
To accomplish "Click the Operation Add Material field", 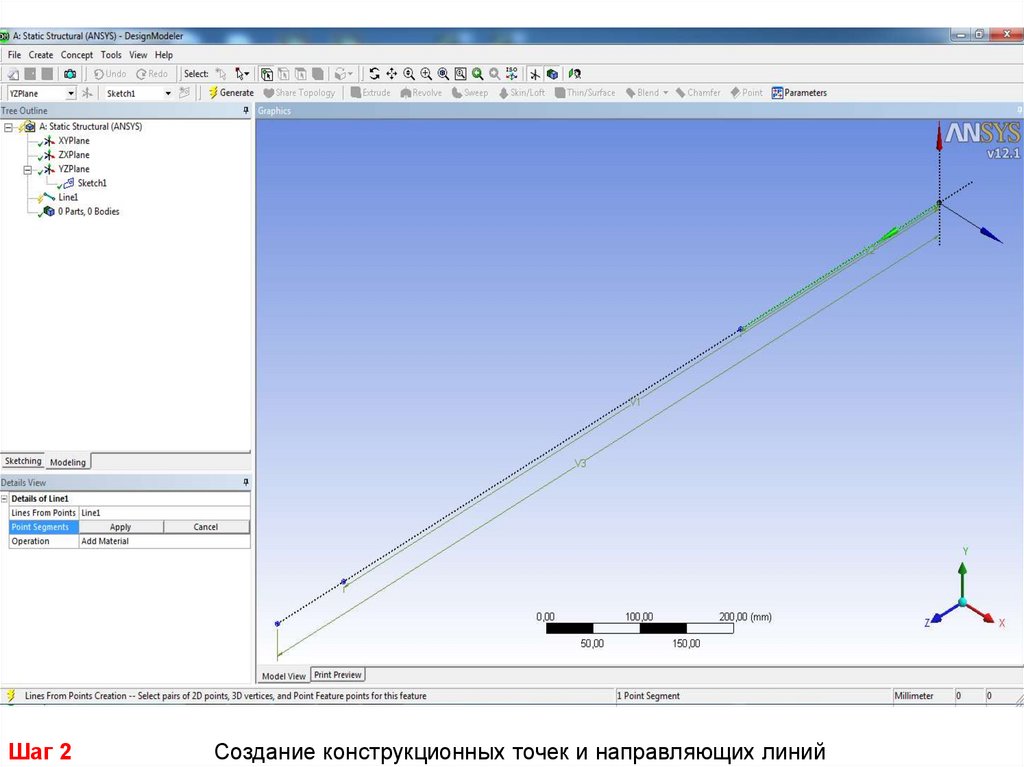I will click(165, 541).
